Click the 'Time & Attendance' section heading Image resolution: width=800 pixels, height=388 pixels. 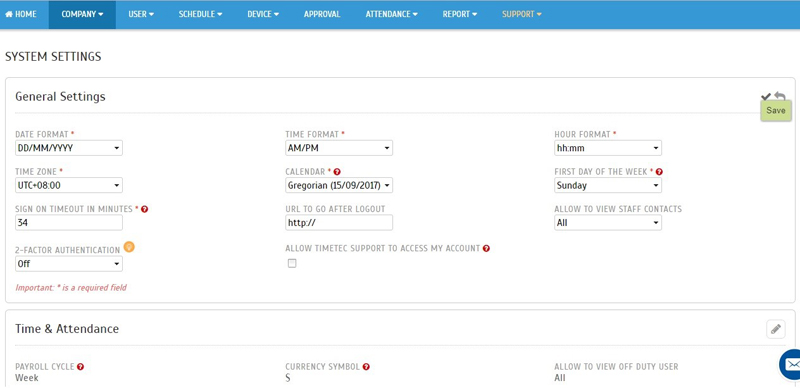(x=67, y=329)
